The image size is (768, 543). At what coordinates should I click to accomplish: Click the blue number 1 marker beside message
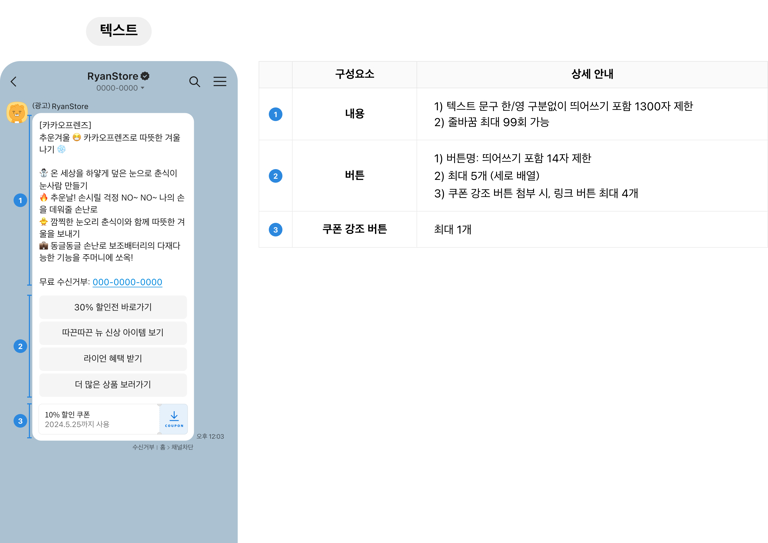coord(20,200)
